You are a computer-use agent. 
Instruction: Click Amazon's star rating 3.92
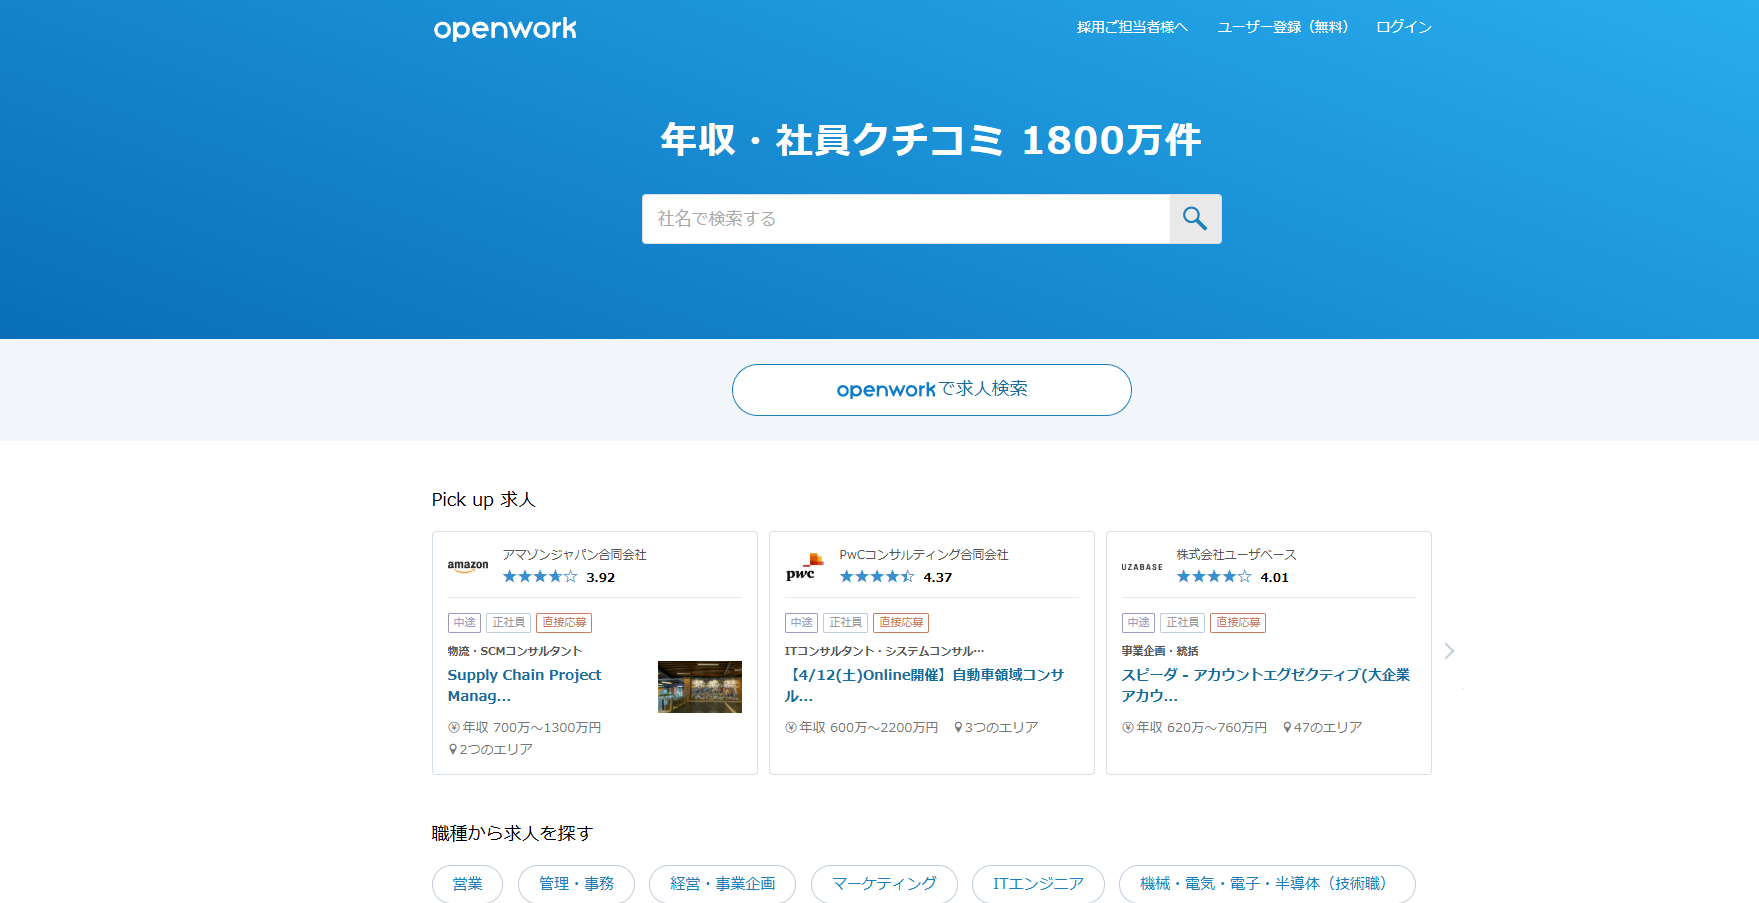(558, 577)
